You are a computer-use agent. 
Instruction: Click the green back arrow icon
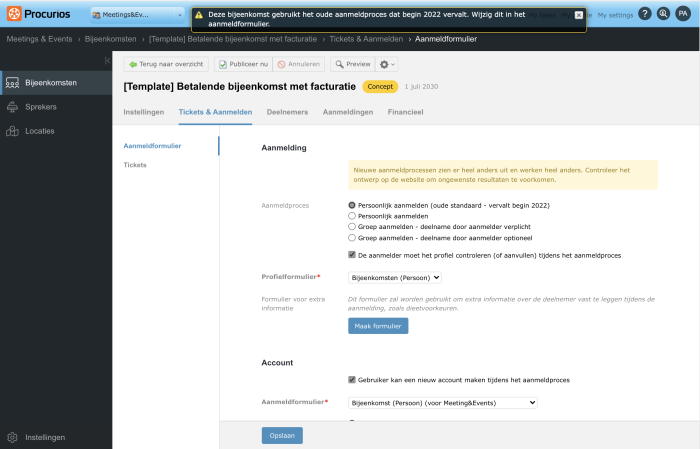(133, 65)
